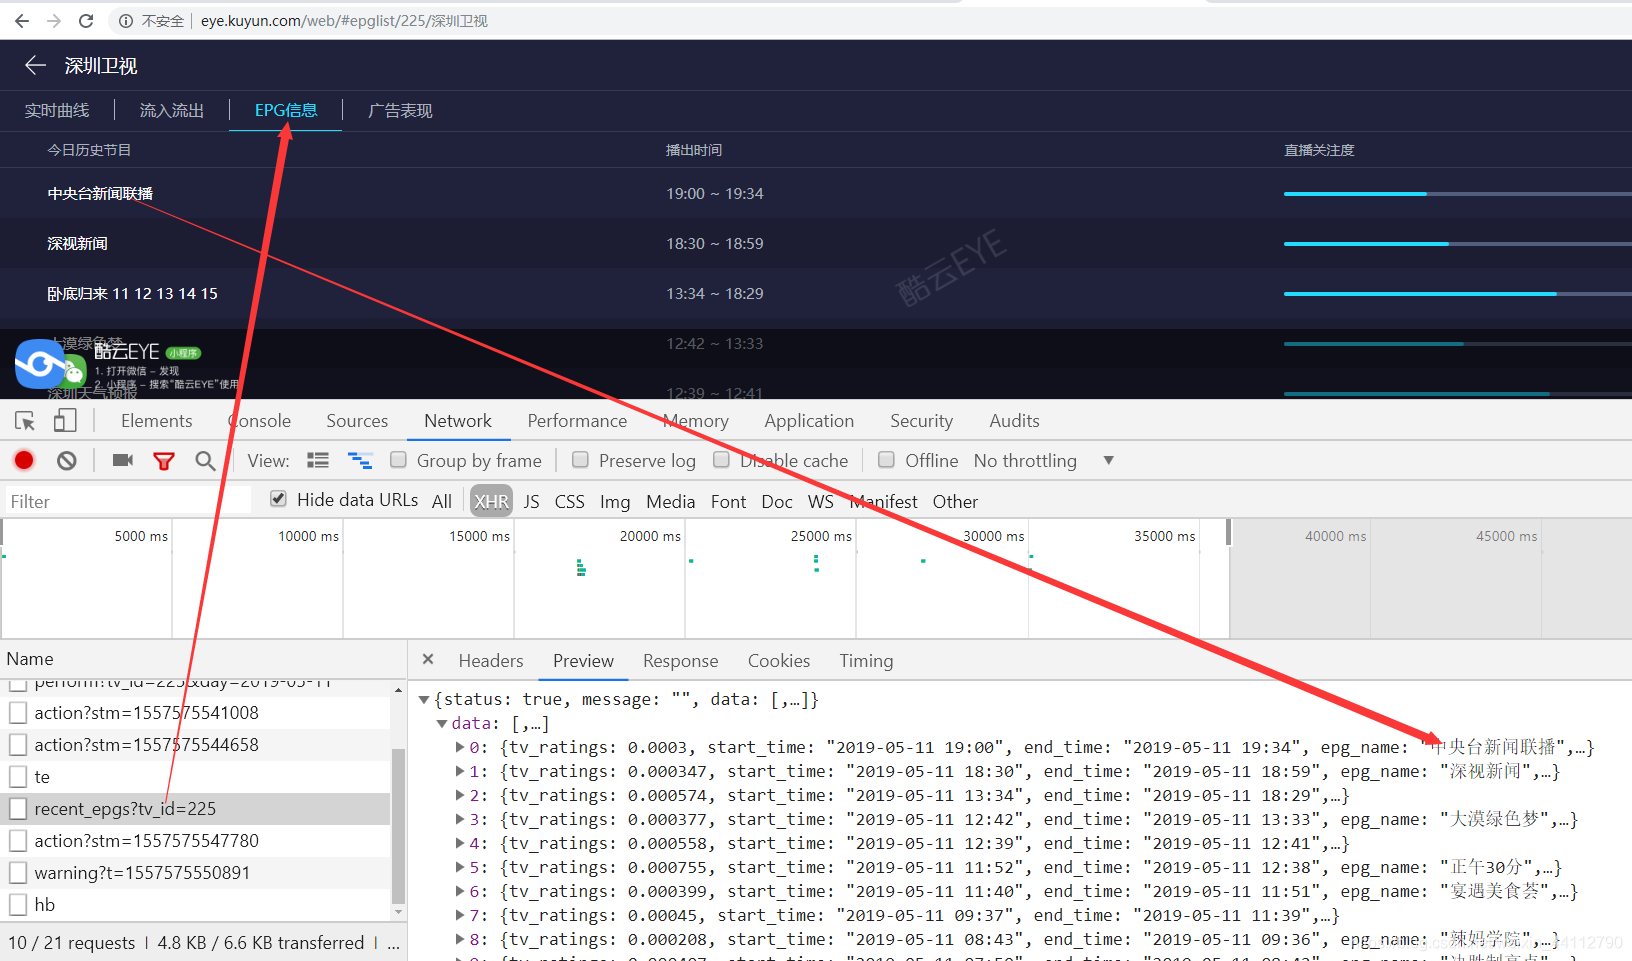Image resolution: width=1632 pixels, height=961 pixels.
Task: Open the Timing detail tab
Action: click(866, 660)
